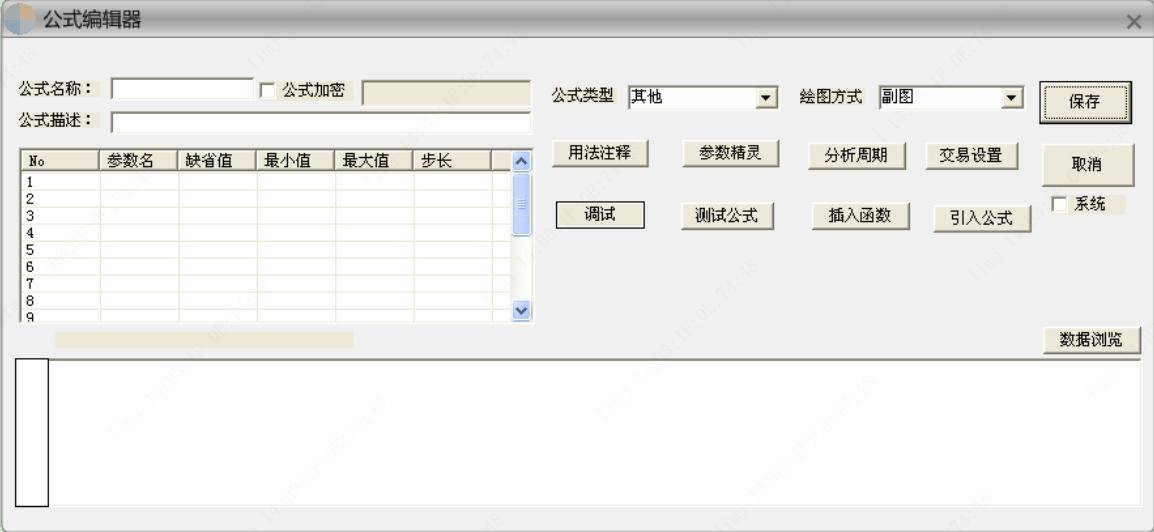
Task: Select parameter row number 1
Action: click(x=266, y=181)
